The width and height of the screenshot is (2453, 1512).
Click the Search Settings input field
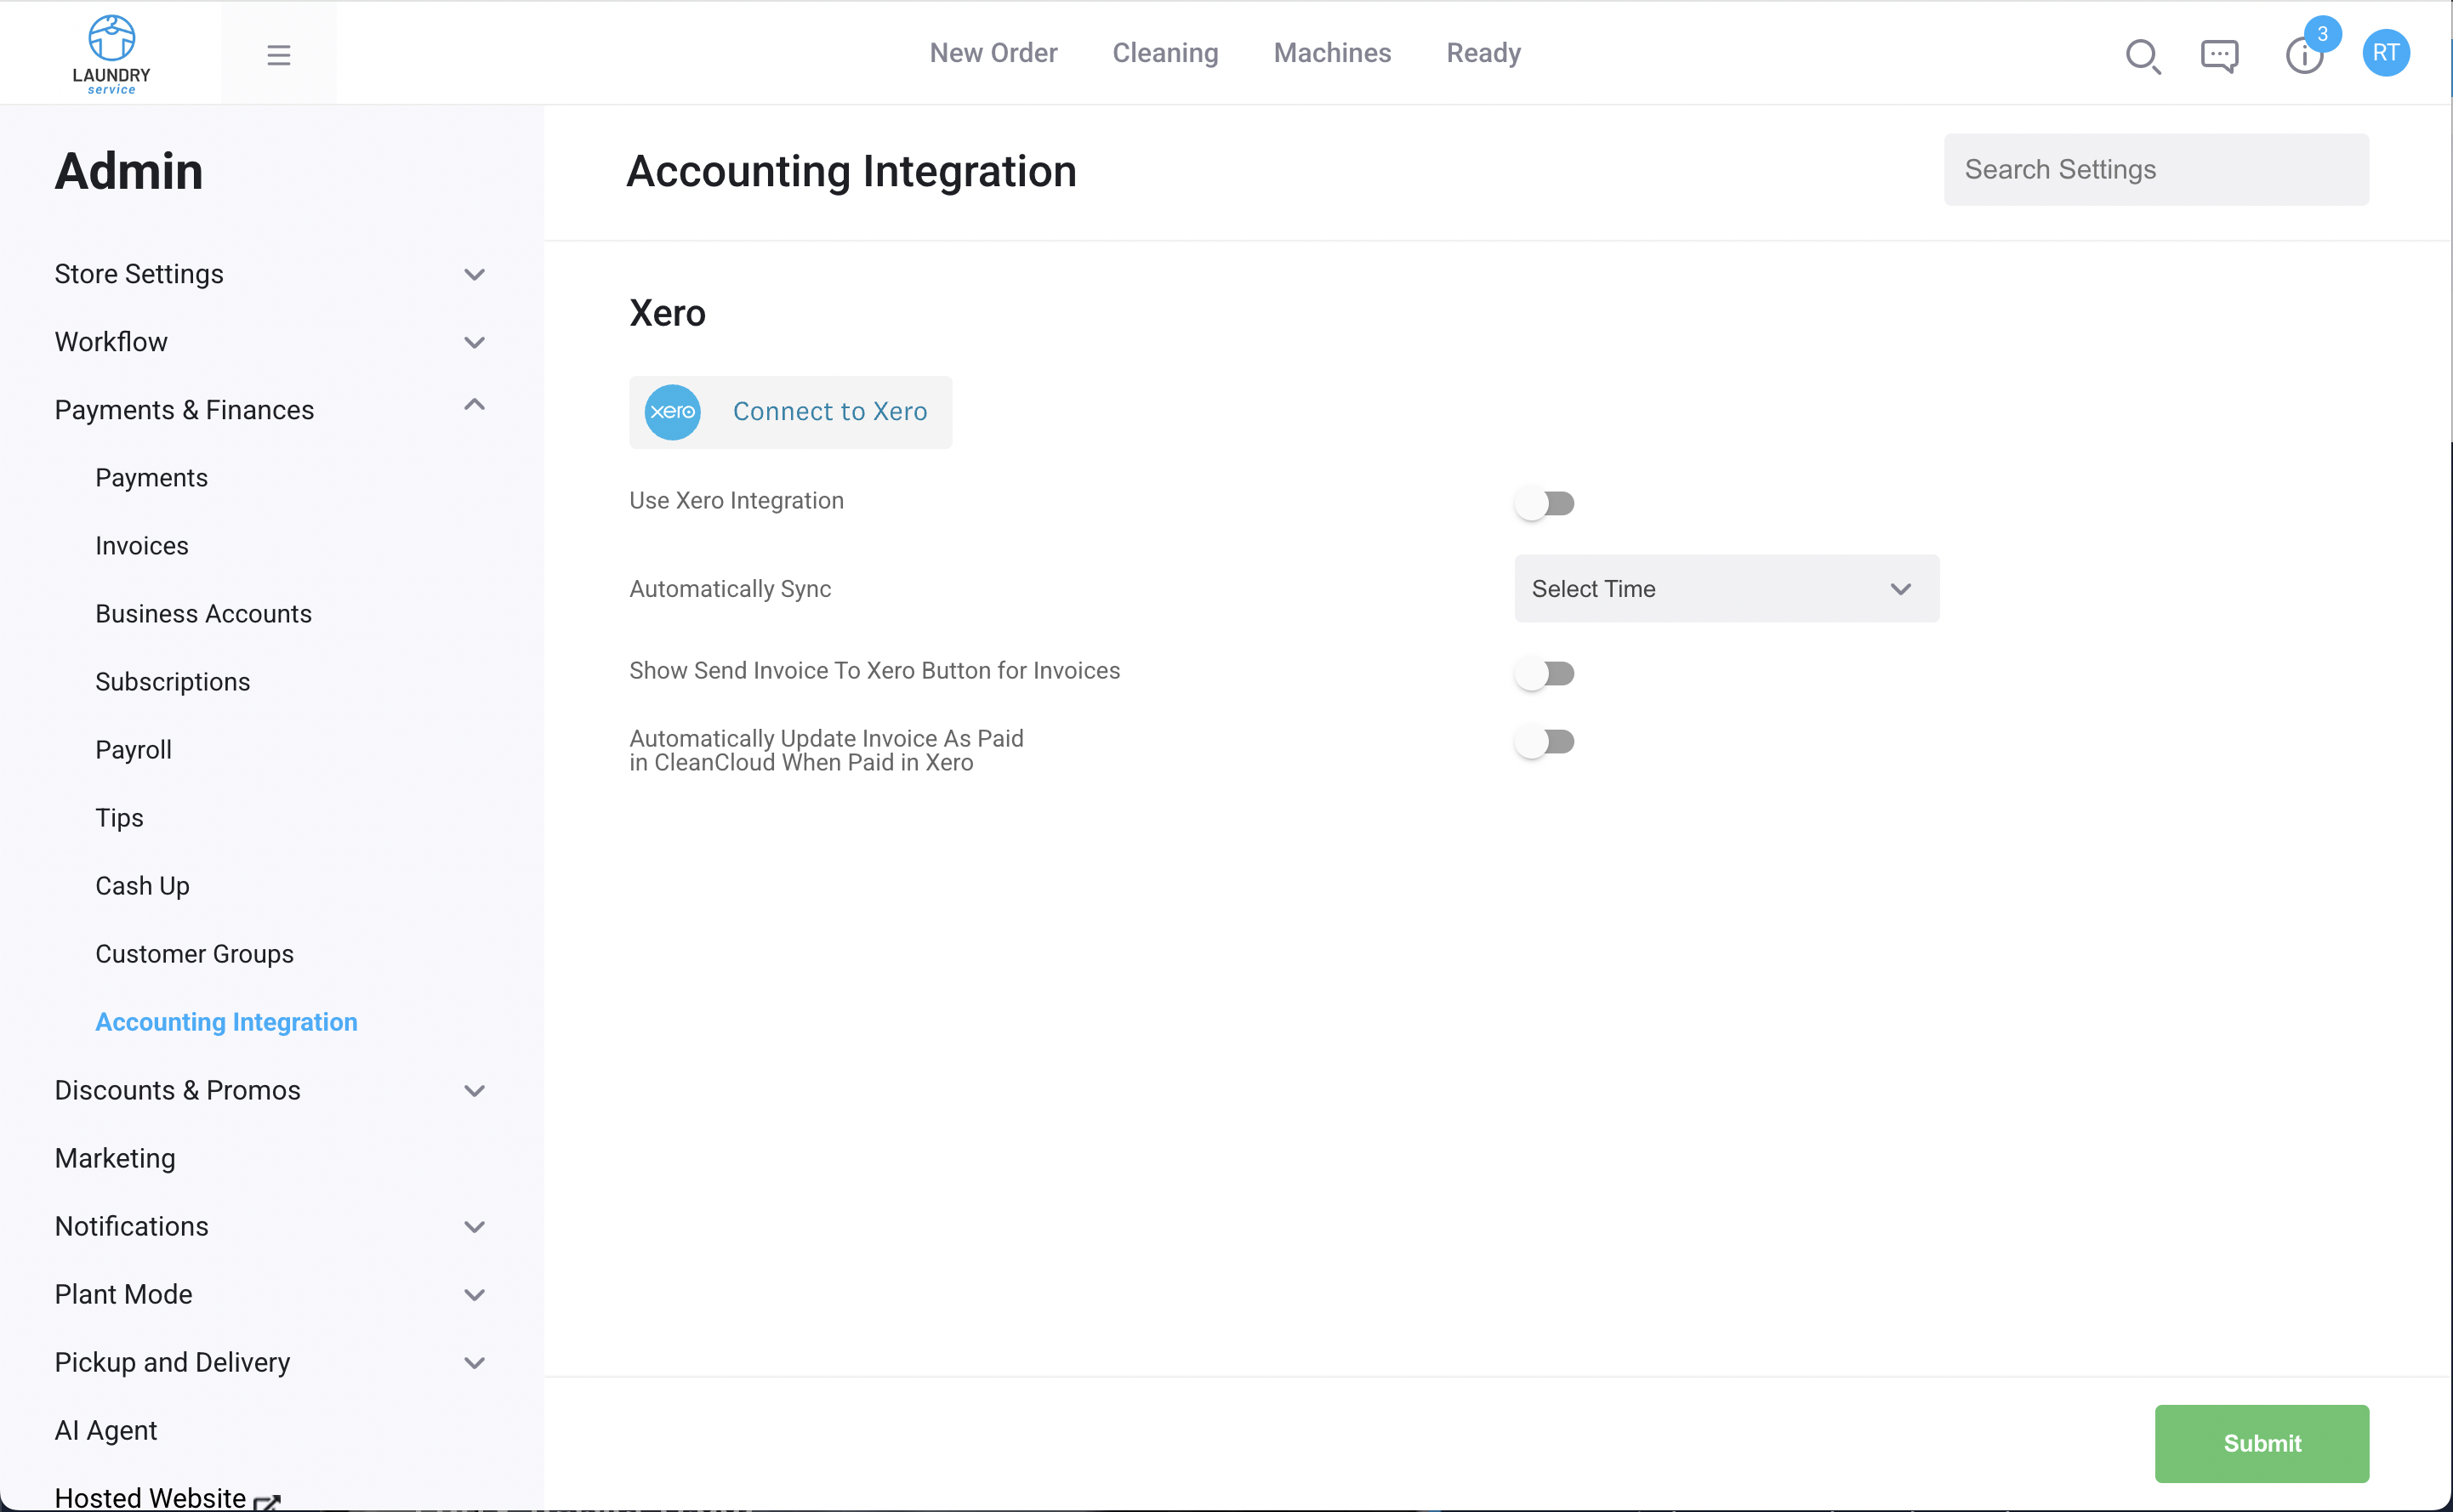click(x=2156, y=169)
